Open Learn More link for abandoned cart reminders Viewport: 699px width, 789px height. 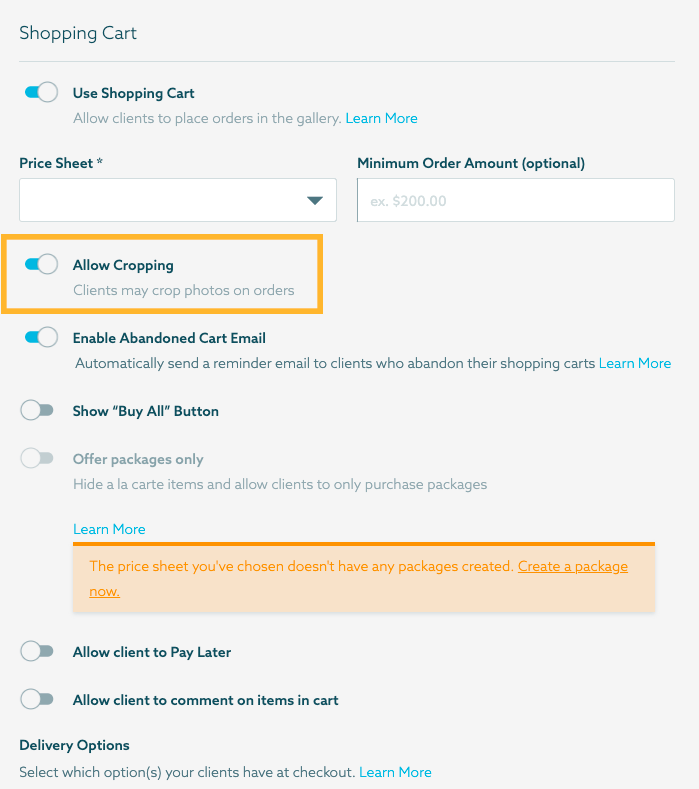coord(634,363)
